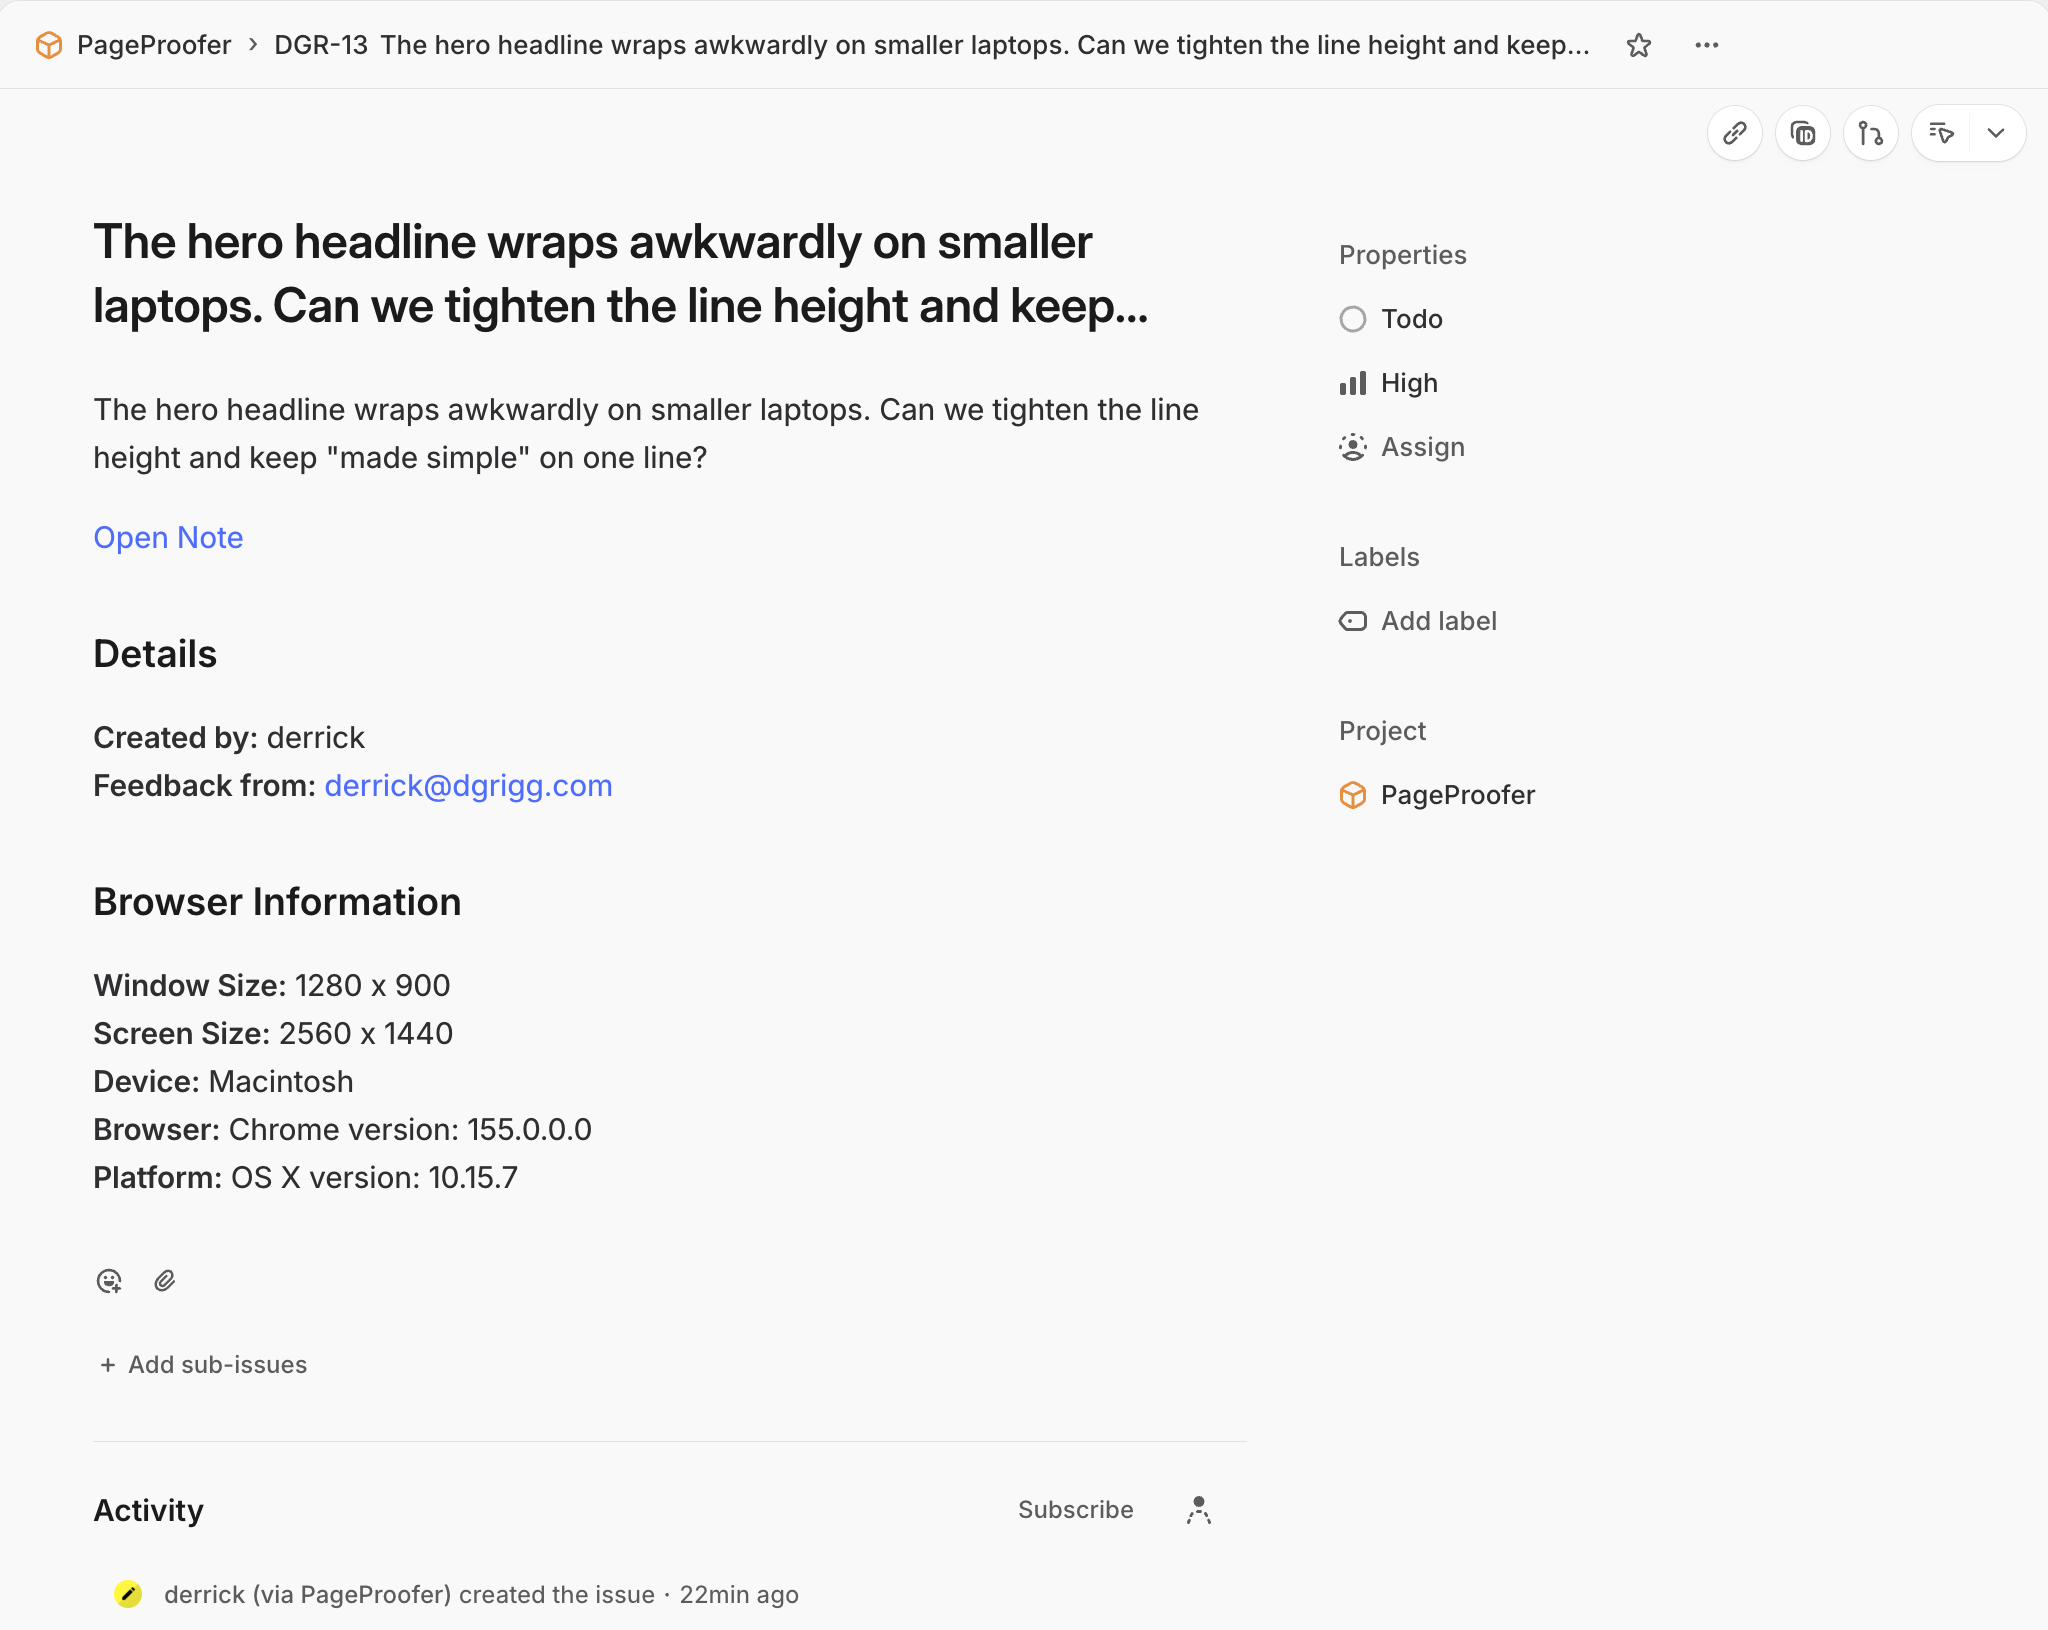Click Add sub-issues
Screen dimensions: 2048x1630
click(x=203, y=1365)
